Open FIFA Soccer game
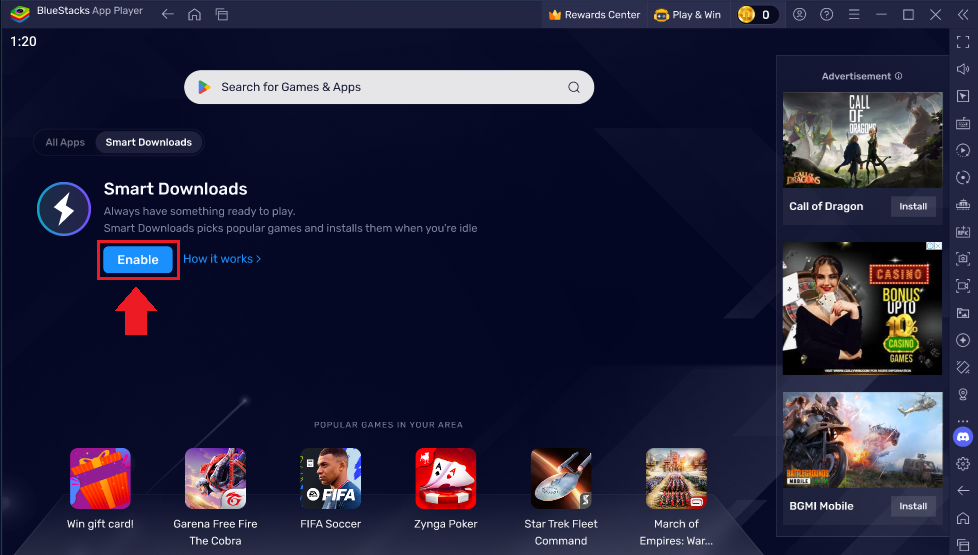Image resolution: width=978 pixels, height=555 pixels. click(x=331, y=478)
